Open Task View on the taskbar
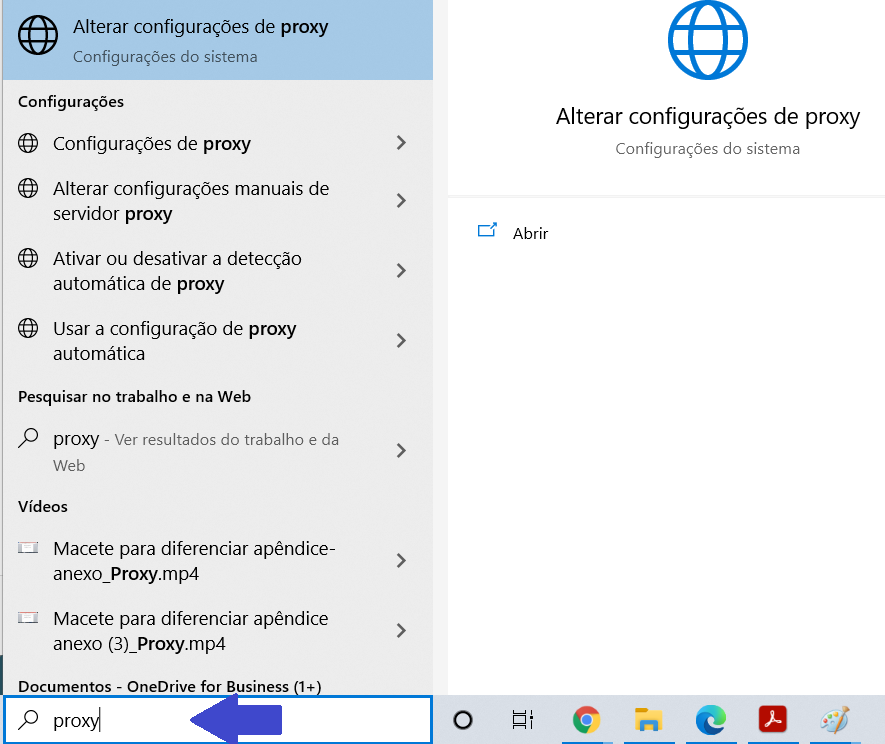 click(x=523, y=720)
